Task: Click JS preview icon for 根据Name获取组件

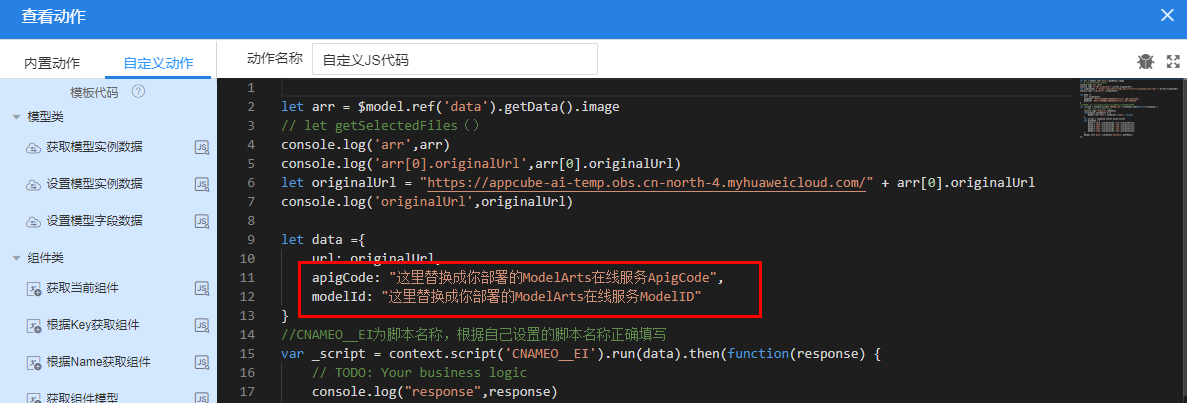Action: click(202, 363)
